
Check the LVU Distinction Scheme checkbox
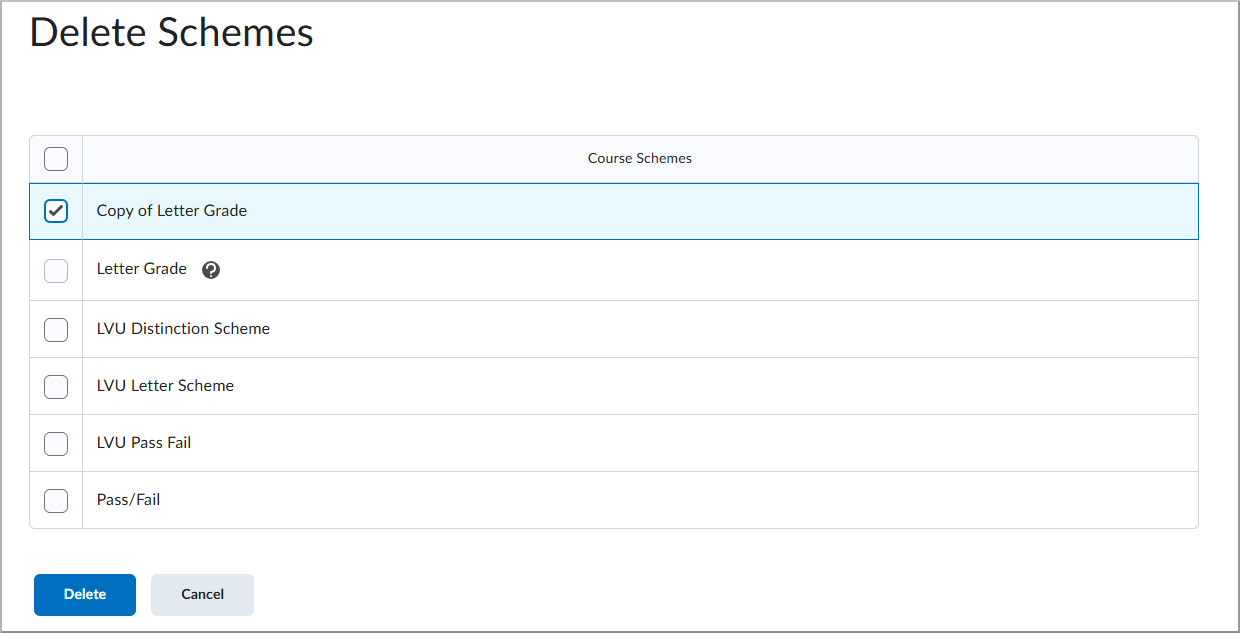(x=56, y=329)
